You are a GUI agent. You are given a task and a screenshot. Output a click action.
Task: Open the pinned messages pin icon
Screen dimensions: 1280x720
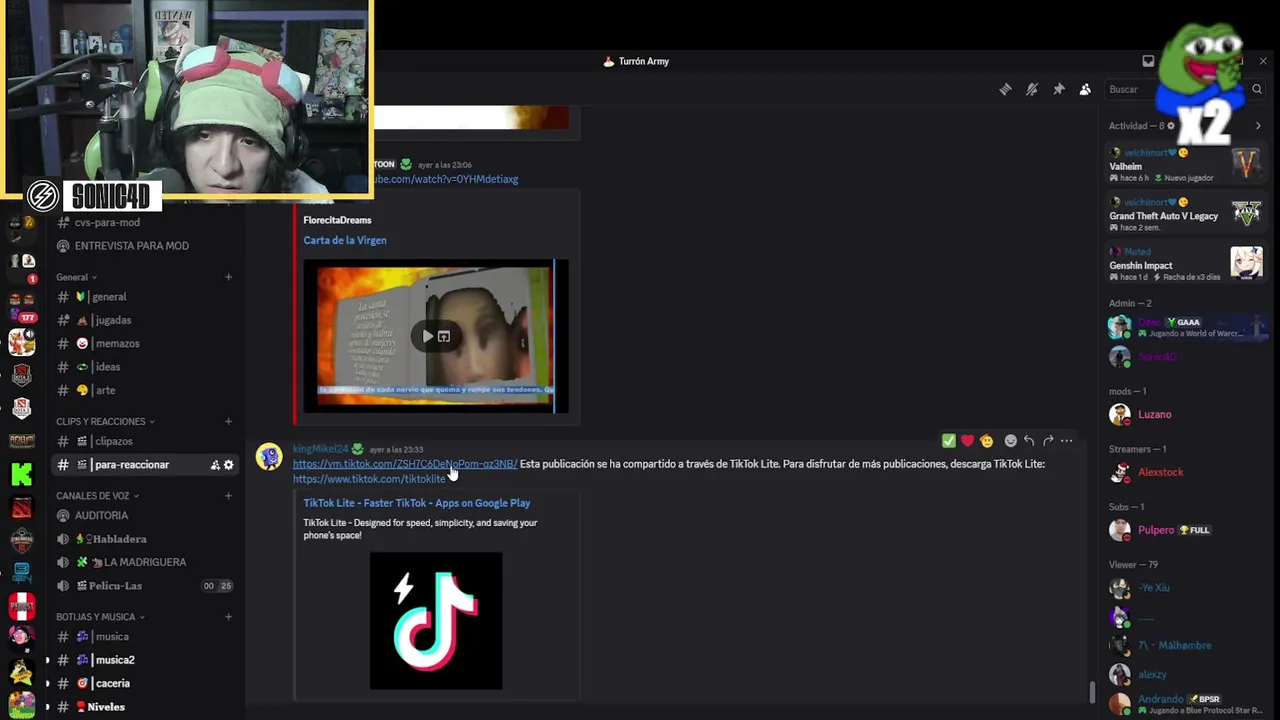1059,89
